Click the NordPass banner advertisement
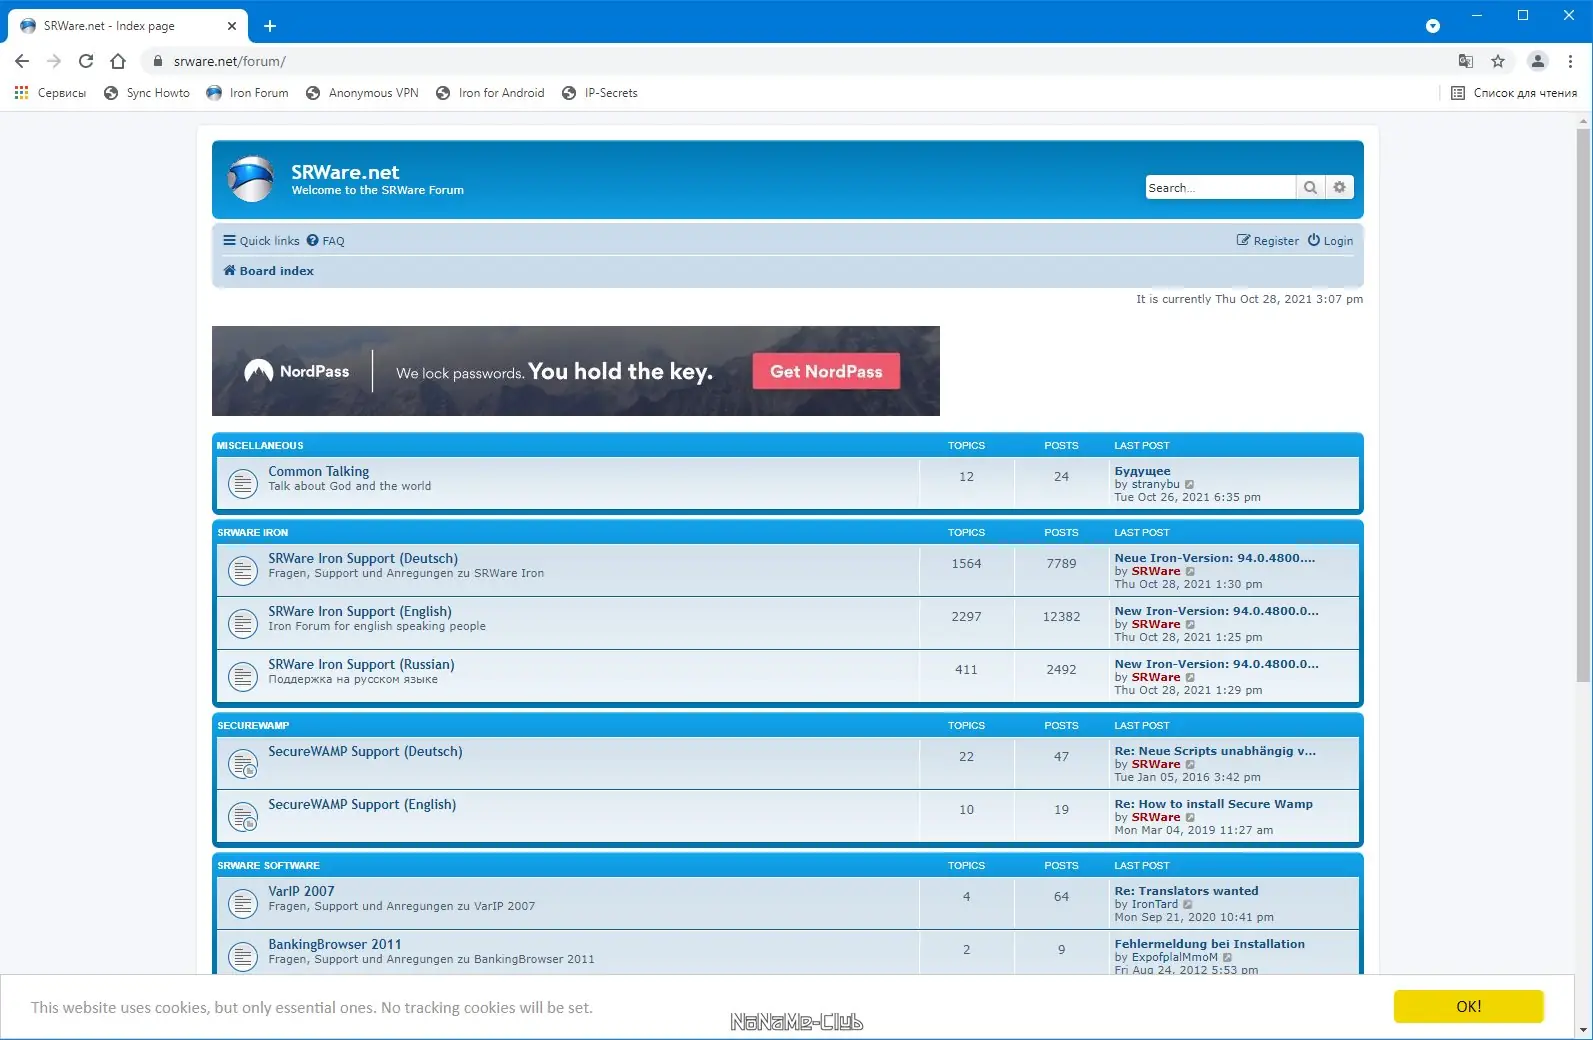The width and height of the screenshot is (1593, 1040). pyautogui.click(x=576, y=371)
